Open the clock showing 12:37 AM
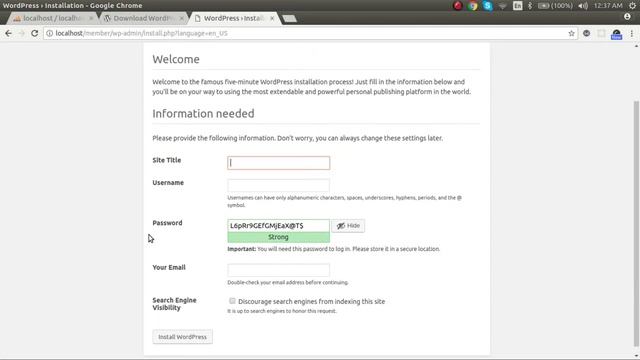 pos(608,6)
